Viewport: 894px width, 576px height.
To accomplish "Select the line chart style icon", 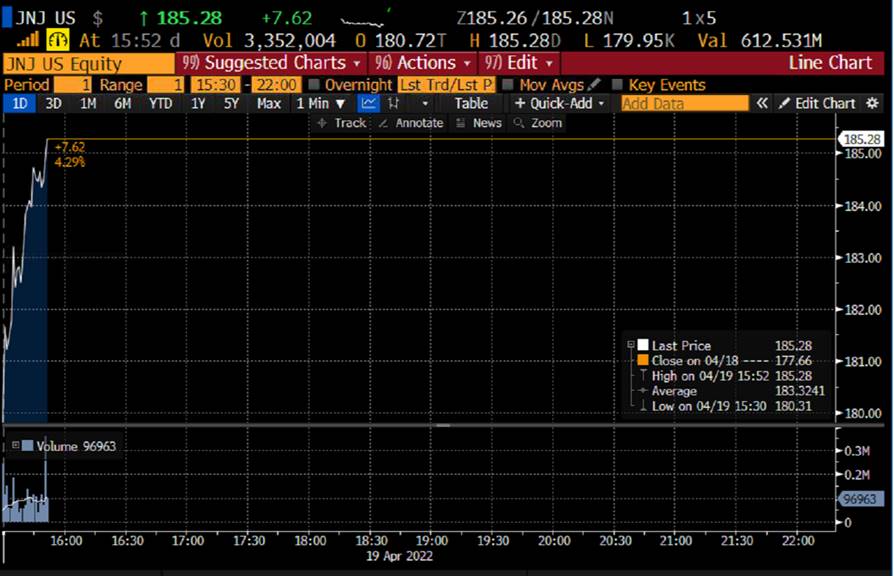I will [x=368, y=103].
